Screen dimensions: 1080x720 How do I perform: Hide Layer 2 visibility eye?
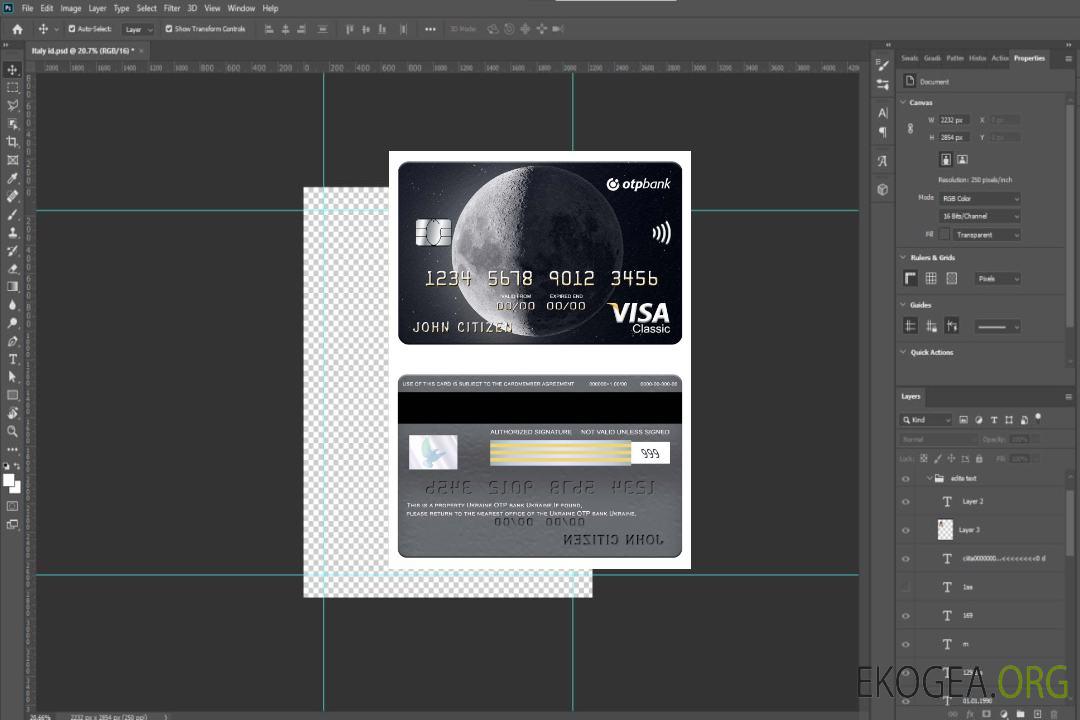click(906, 502)
